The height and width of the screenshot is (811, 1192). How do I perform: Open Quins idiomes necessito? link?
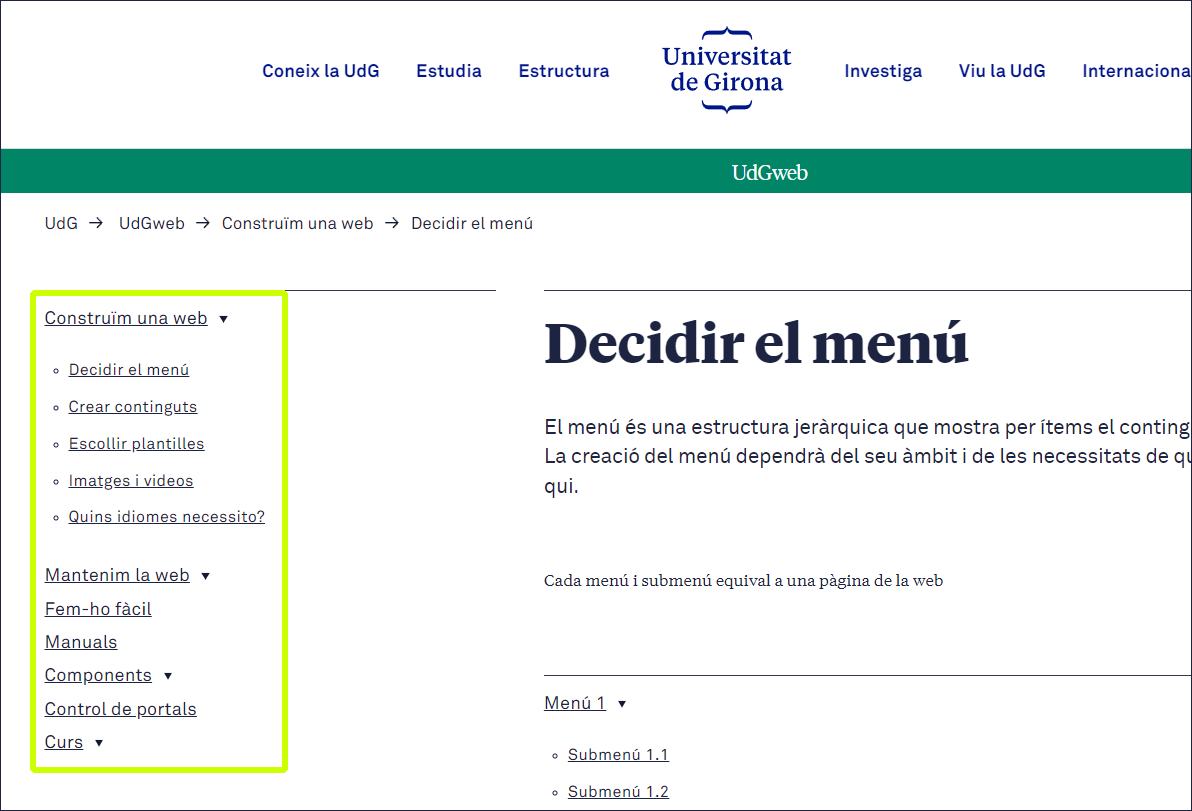pos(166,517)
